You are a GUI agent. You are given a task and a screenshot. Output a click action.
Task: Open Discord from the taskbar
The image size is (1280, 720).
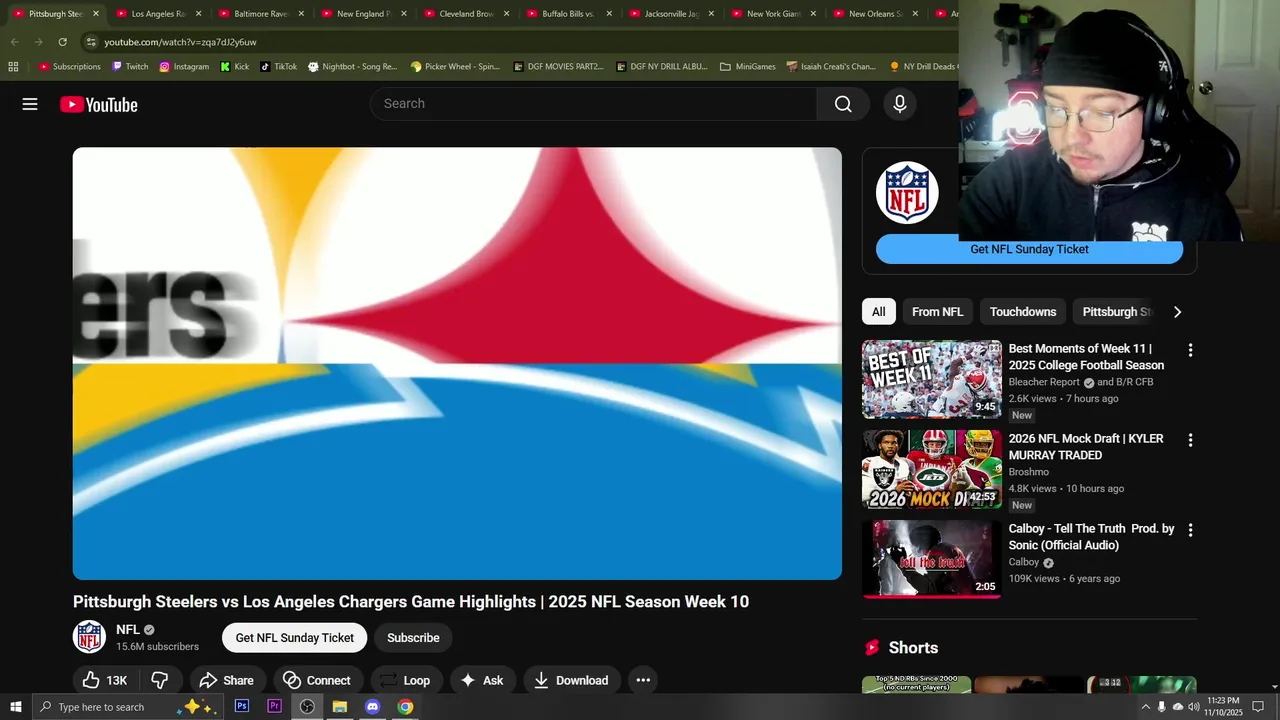tap(372, 707)
